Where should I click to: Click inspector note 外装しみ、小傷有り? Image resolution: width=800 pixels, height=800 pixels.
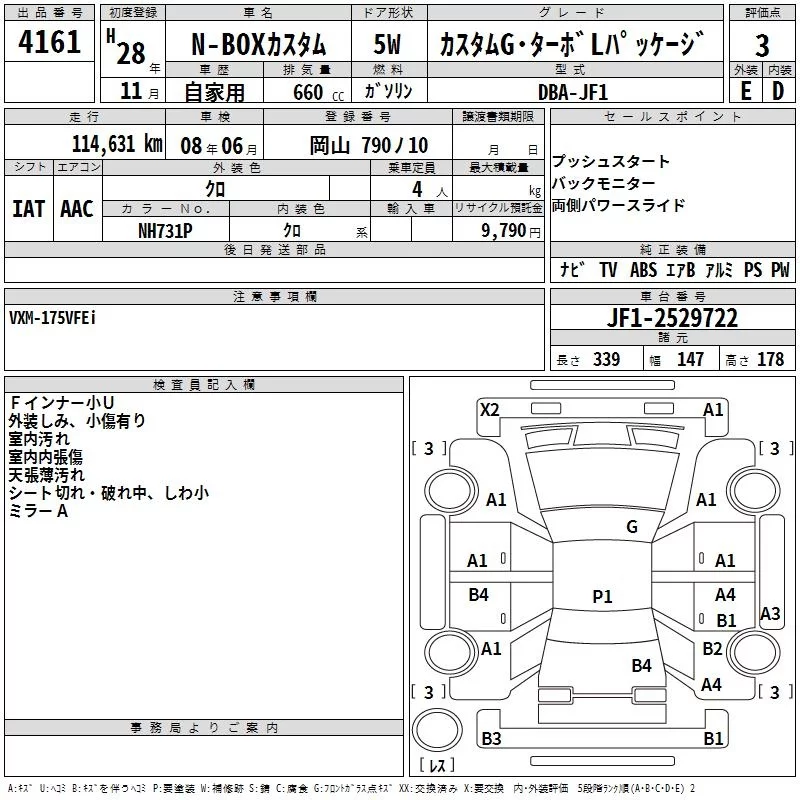(77, 420)
